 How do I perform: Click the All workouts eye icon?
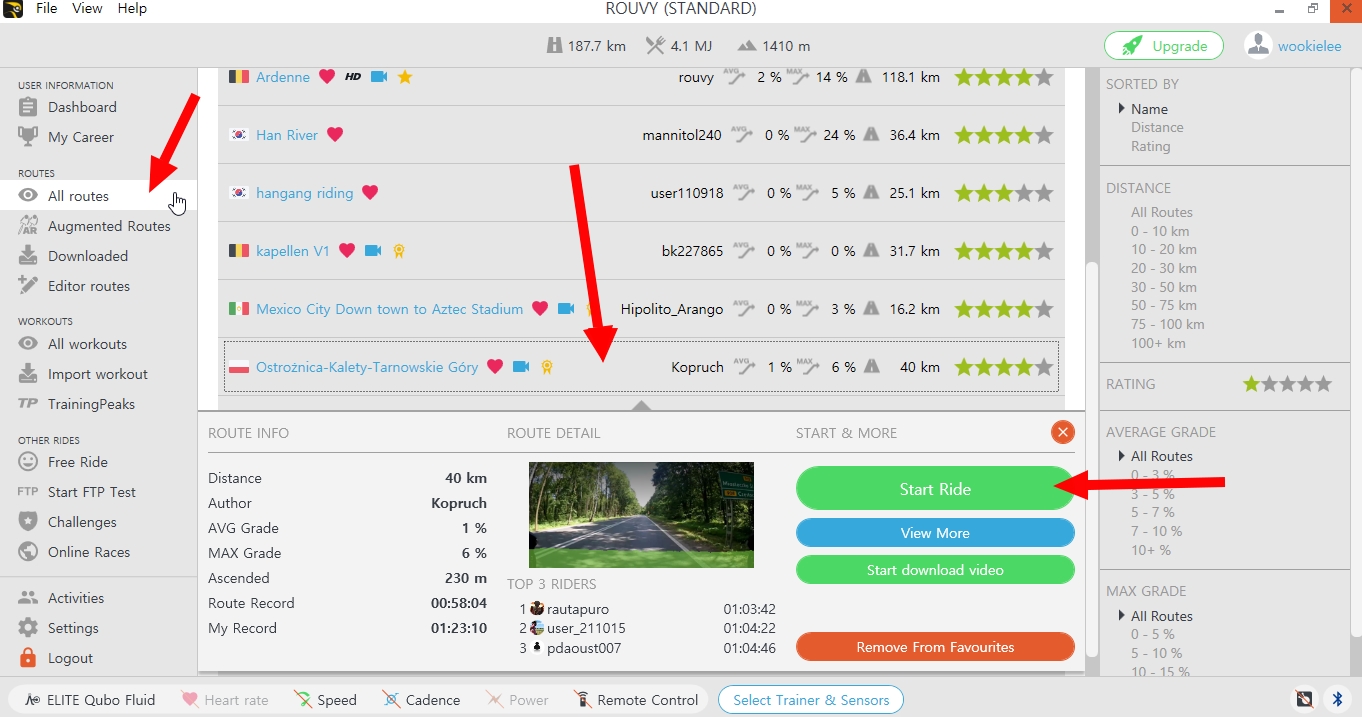pos(28,344)
